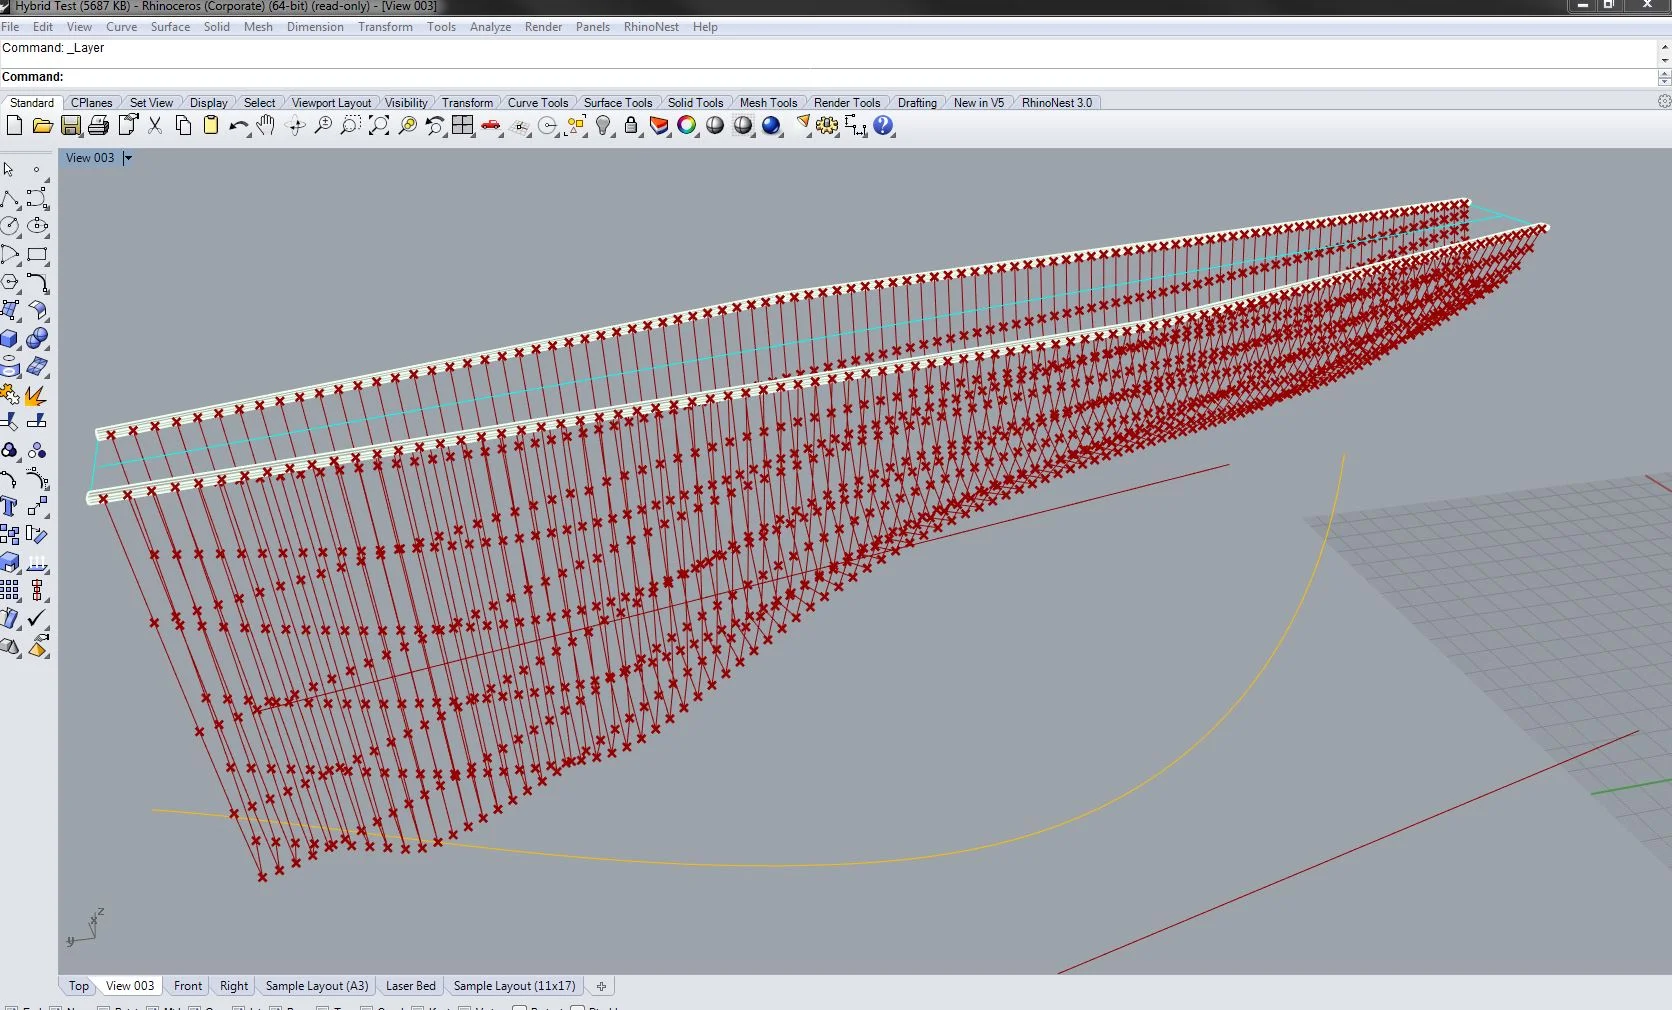Screen dimensions: 1672x1010
Task: Open Options via the gear icon
Action: point(827,126)
